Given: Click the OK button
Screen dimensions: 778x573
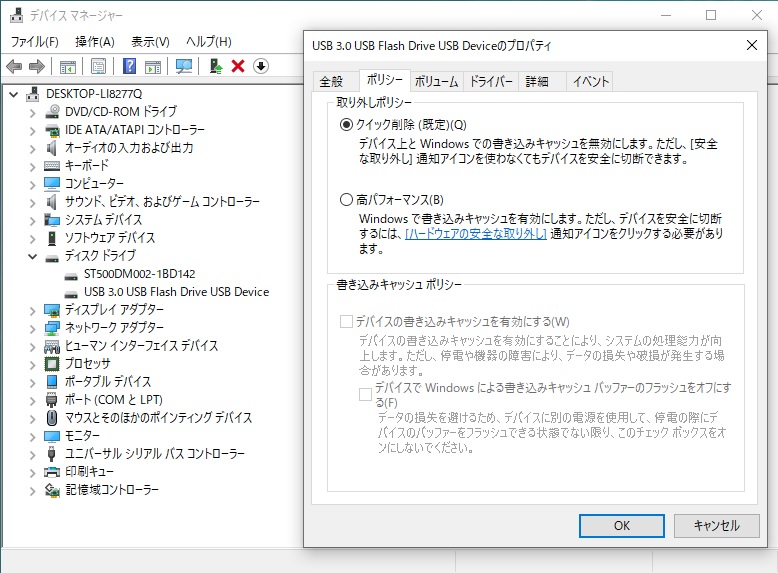Looking at the screenshot, I should pyautogui.click(x=622, y=525).
